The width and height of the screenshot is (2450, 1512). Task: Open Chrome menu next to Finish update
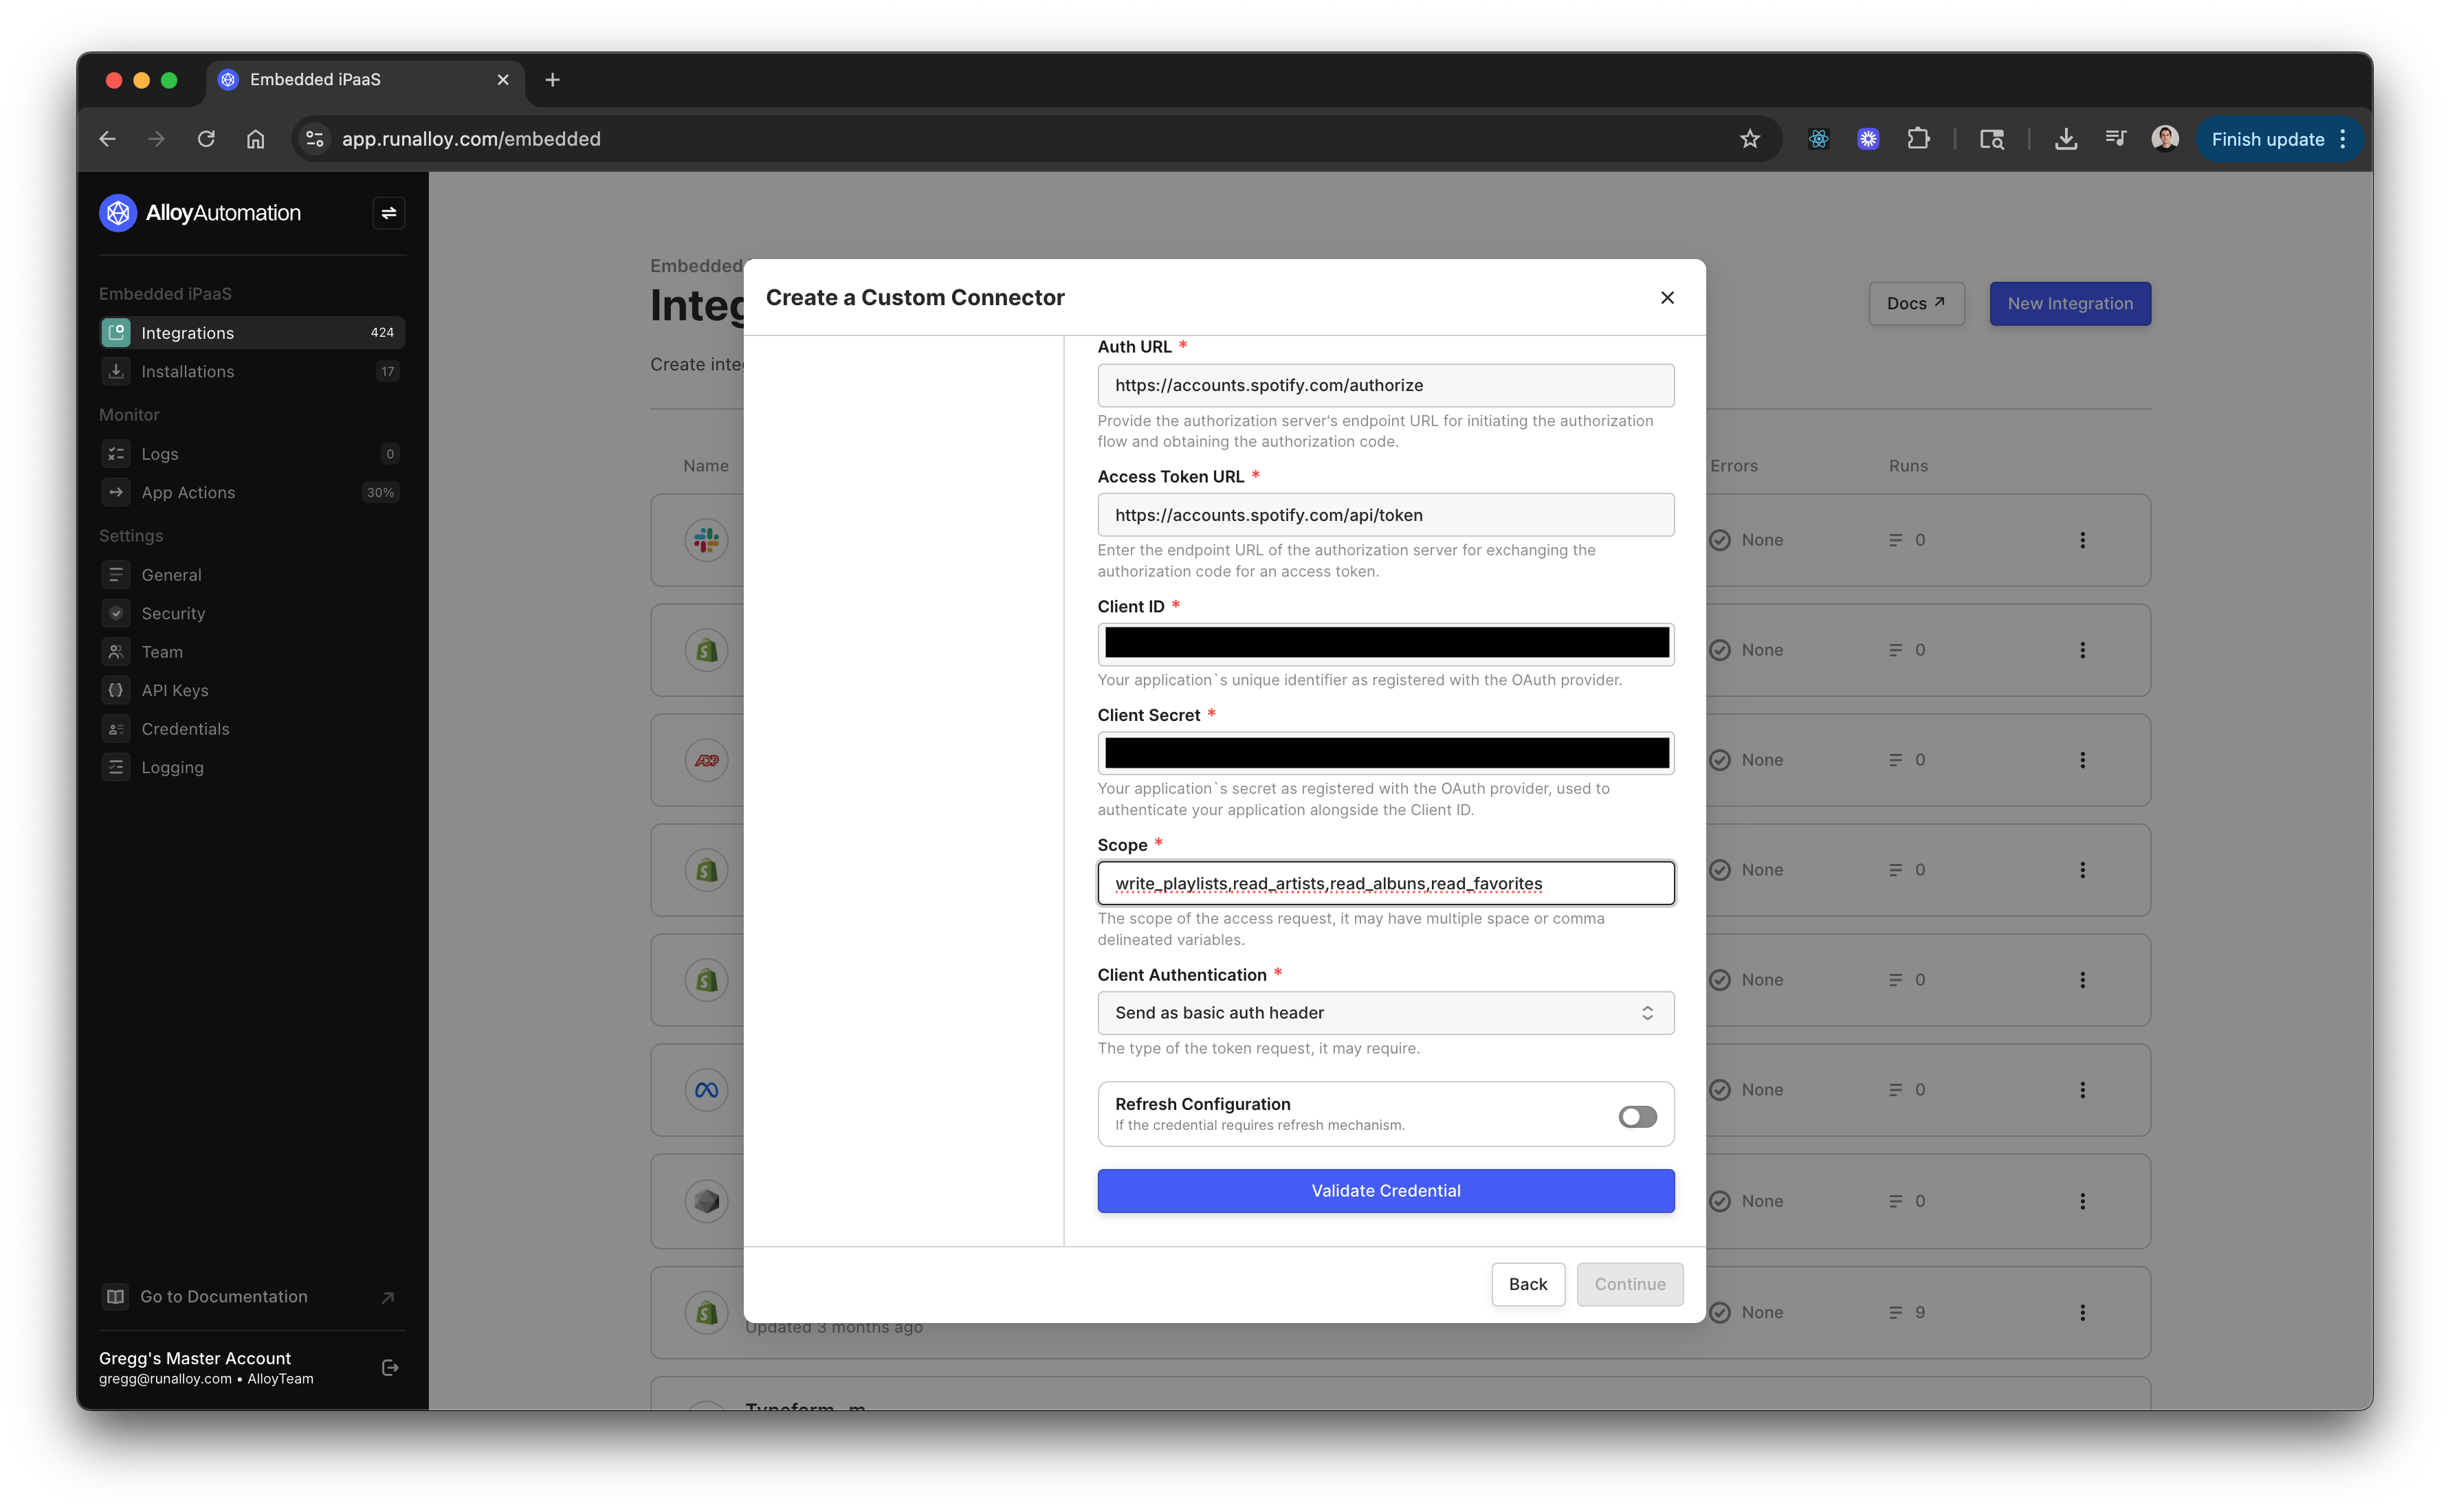coord(2342,139)
